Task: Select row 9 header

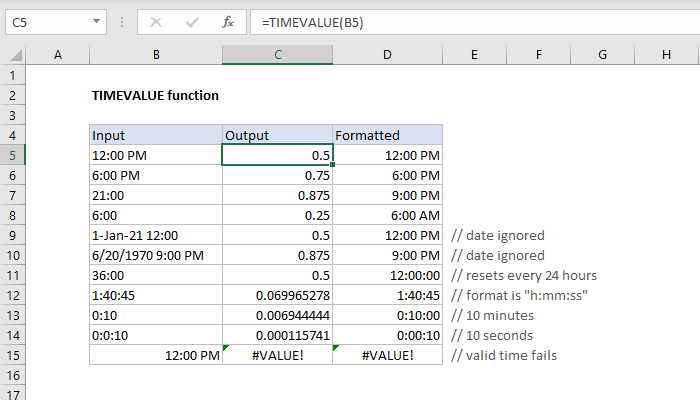Action: pyautogui.click(x=12, y=235)
